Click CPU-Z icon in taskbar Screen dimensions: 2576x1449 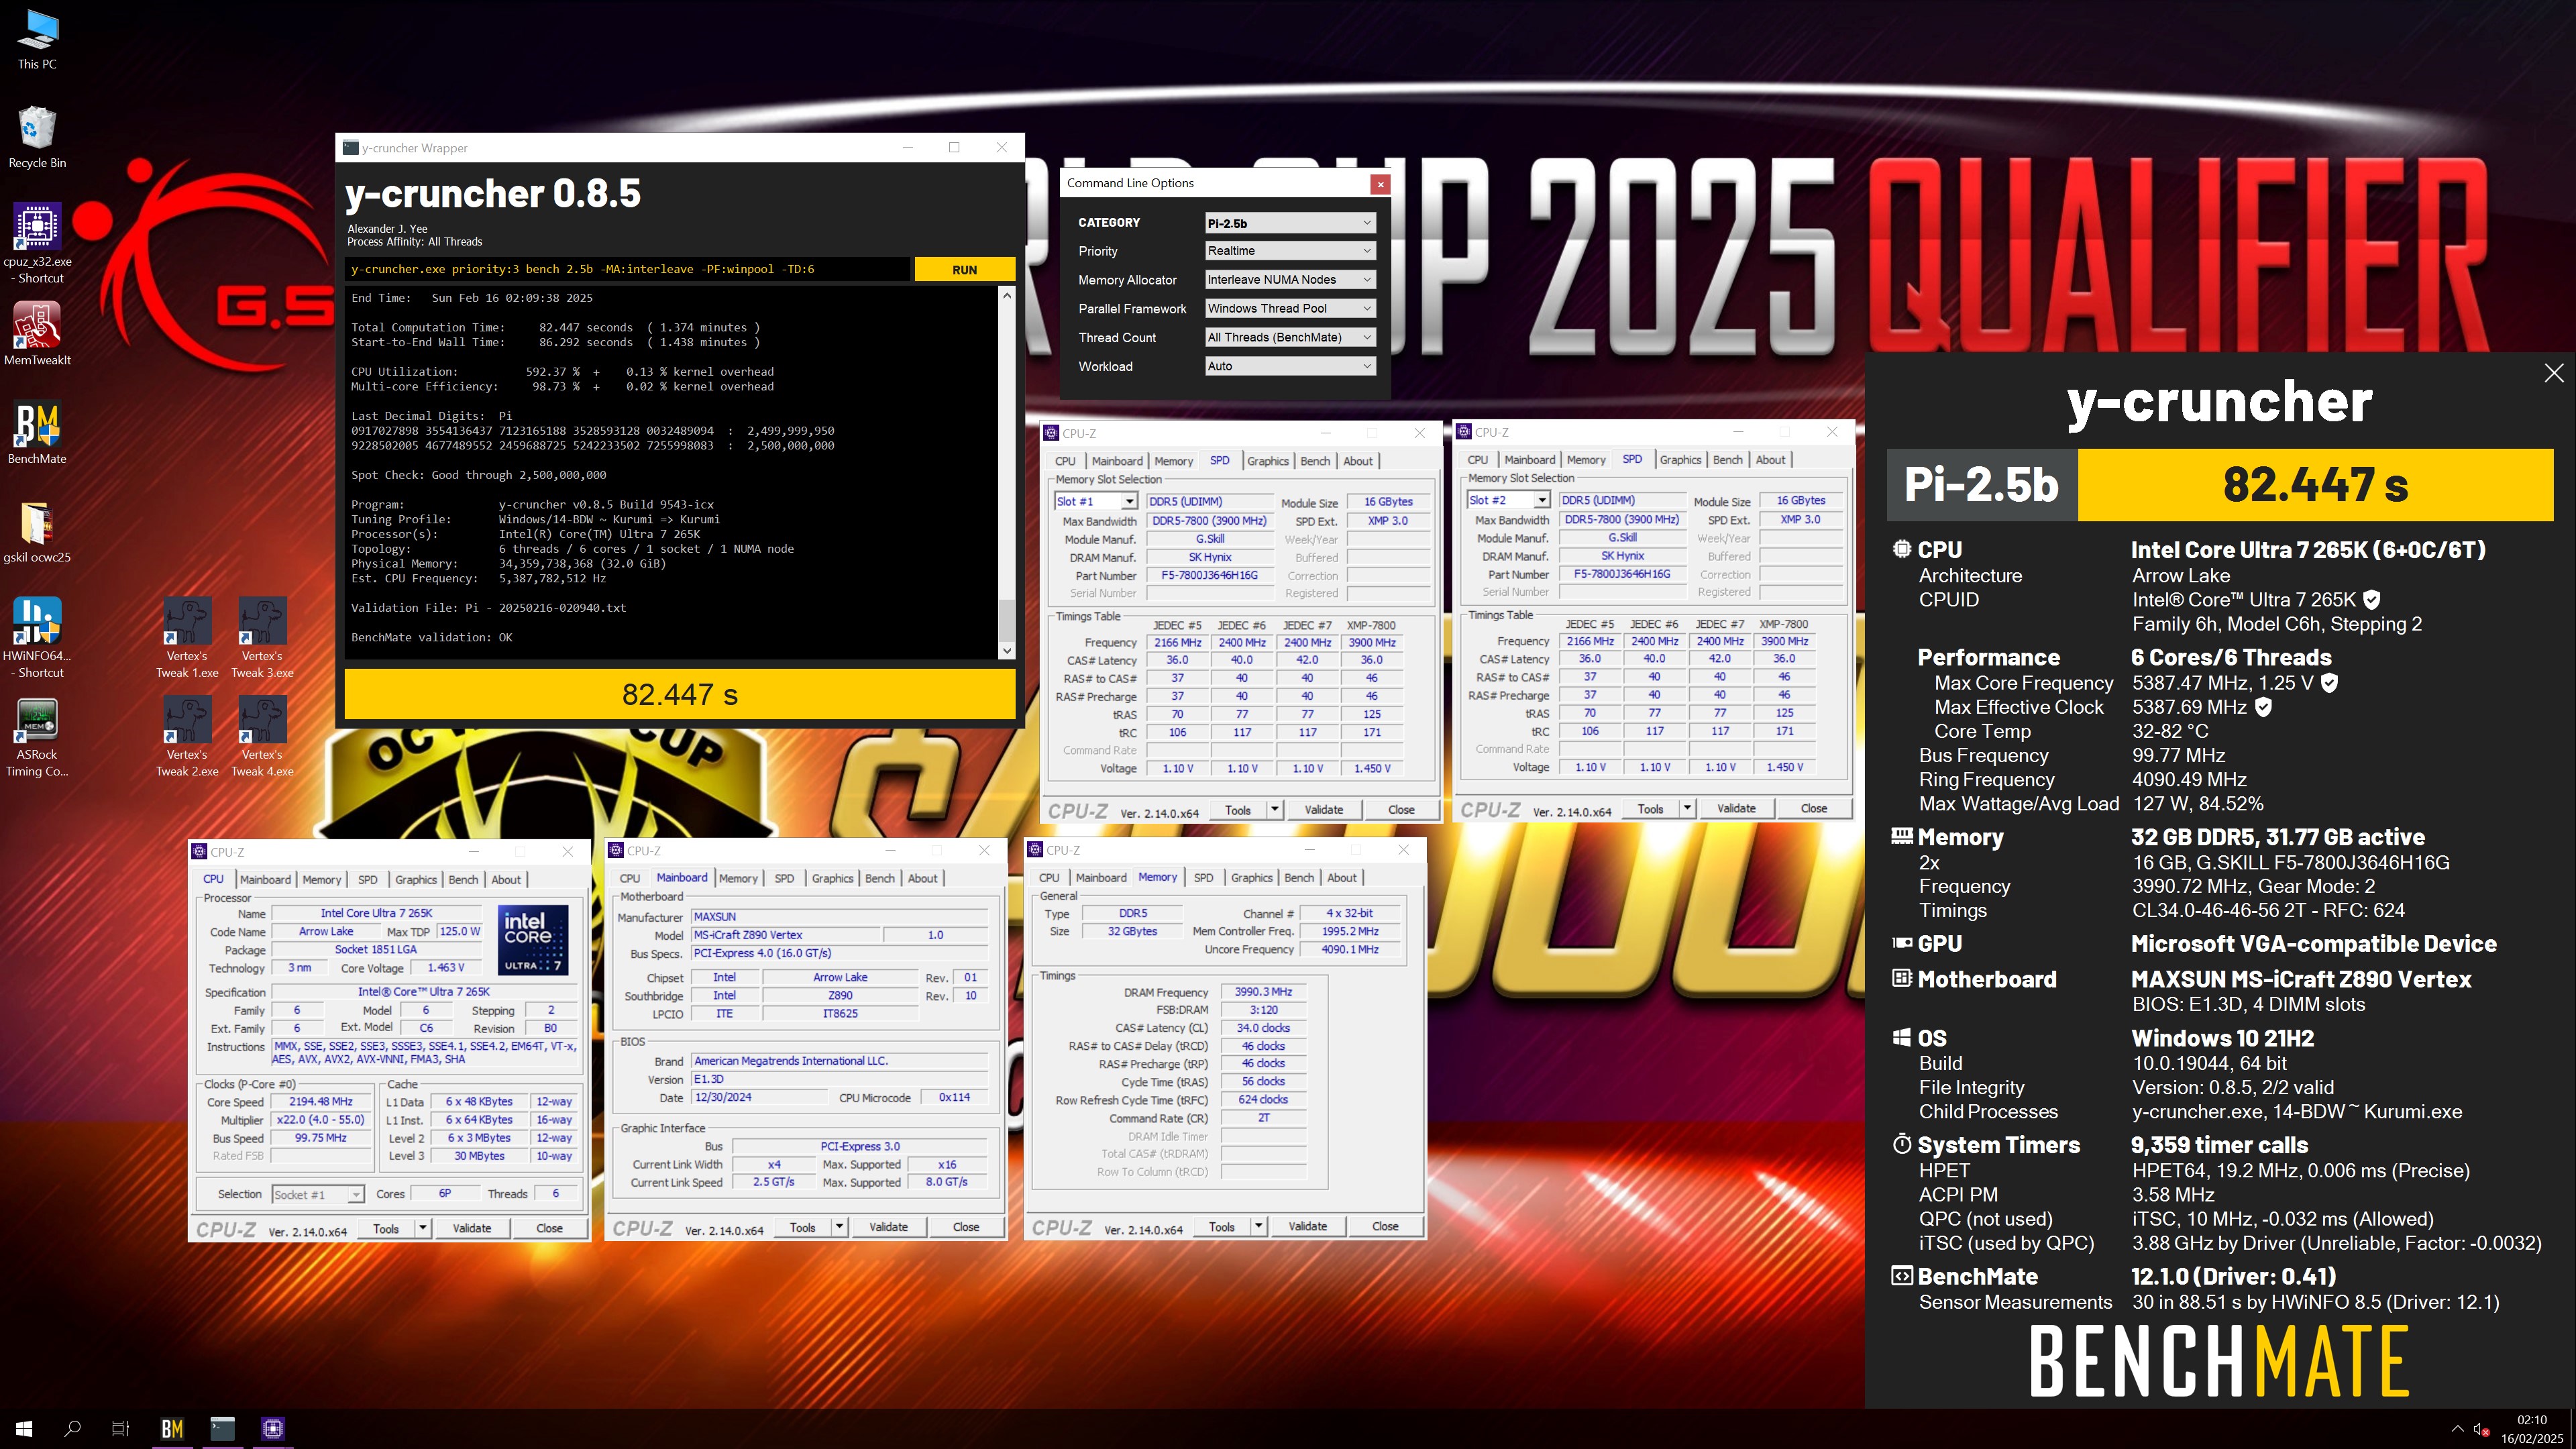pos(273,1428)
